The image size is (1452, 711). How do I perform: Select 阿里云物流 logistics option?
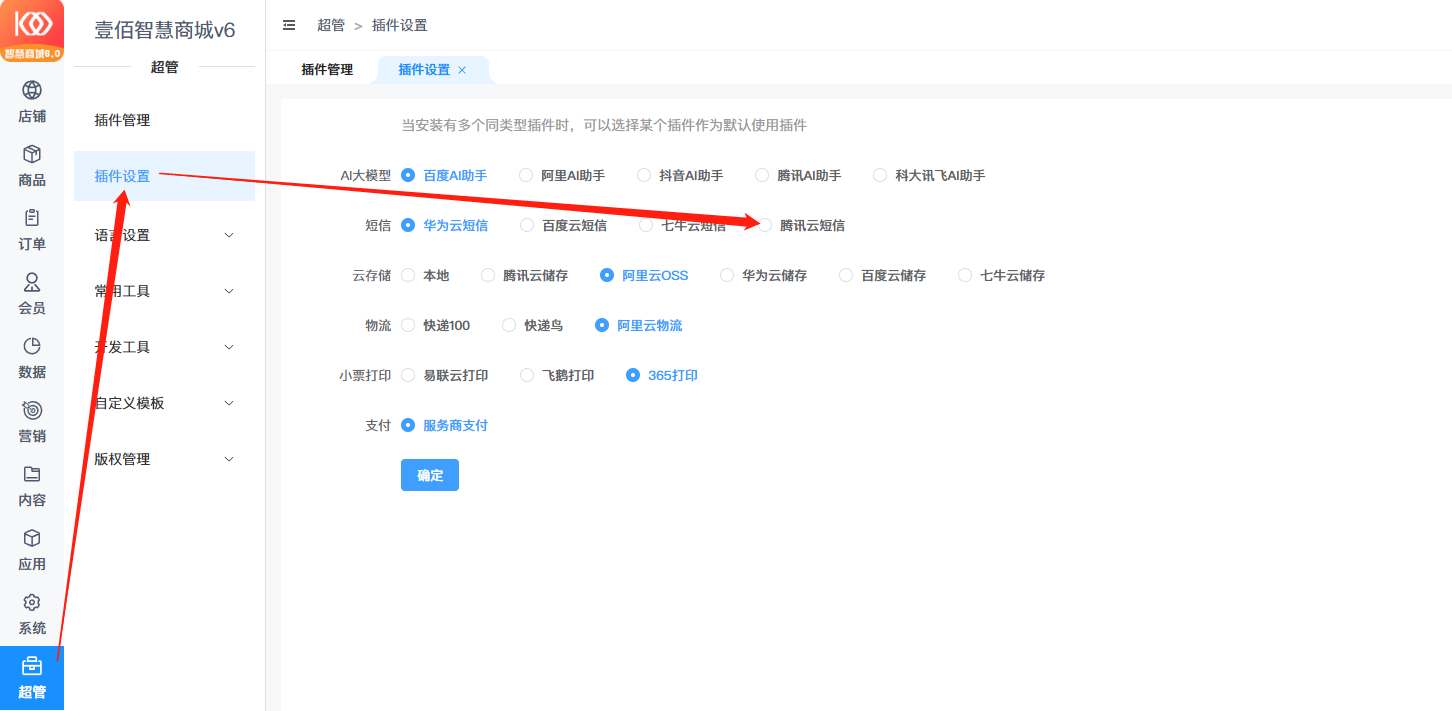(602, 325)
